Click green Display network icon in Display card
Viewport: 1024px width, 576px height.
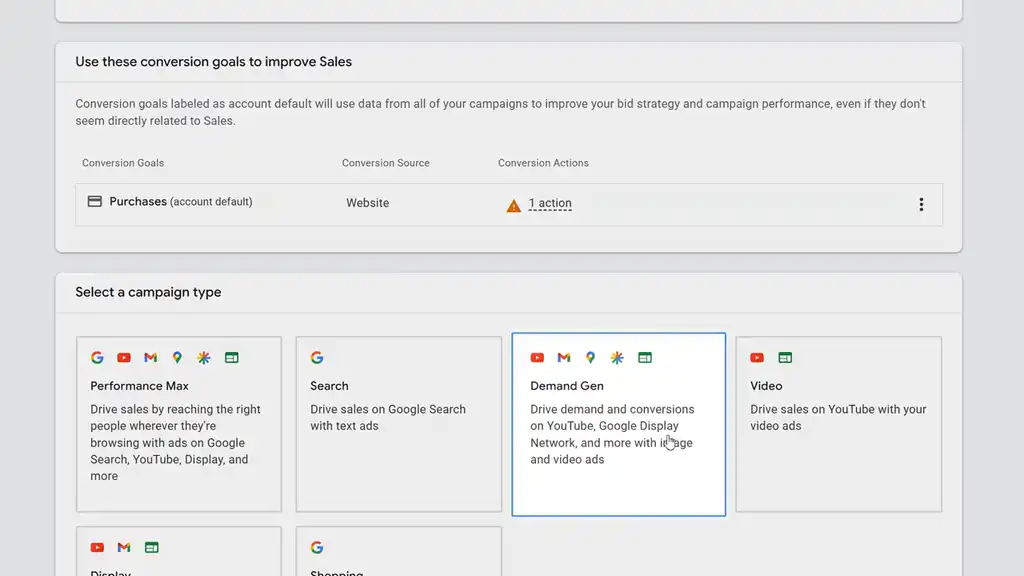click(152, 547)
